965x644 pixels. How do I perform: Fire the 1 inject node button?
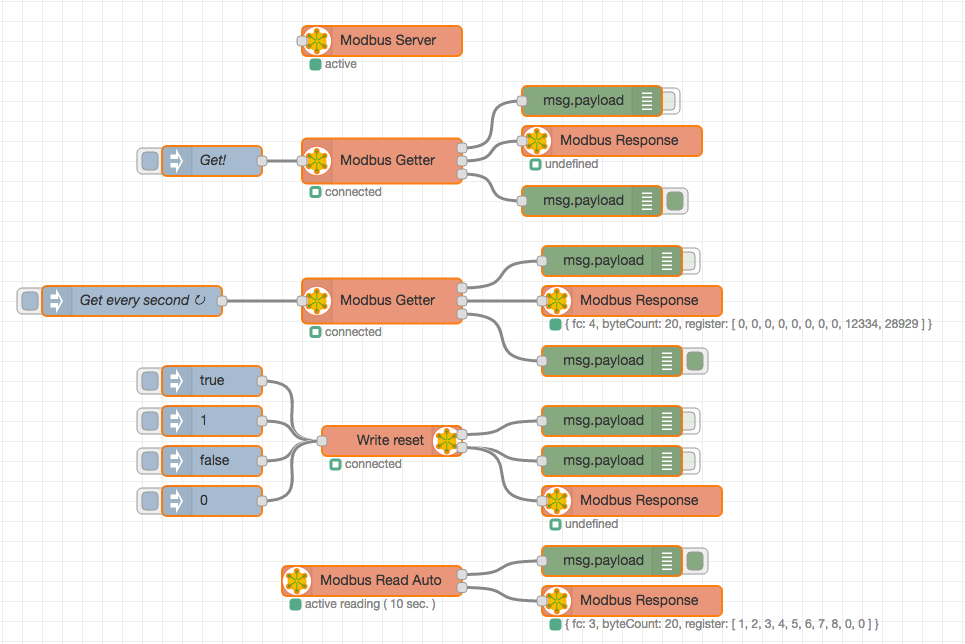point(150,421)
